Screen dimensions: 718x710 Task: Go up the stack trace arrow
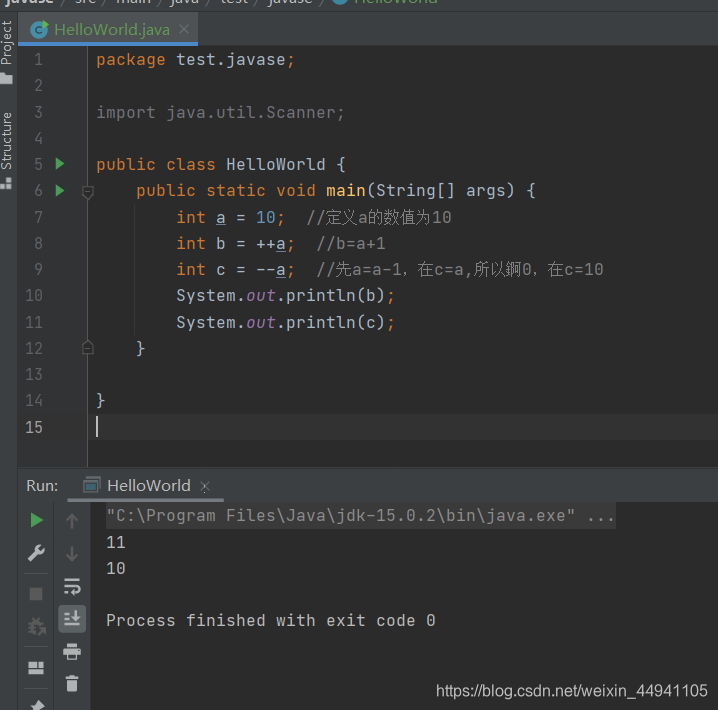pos(72,520)
